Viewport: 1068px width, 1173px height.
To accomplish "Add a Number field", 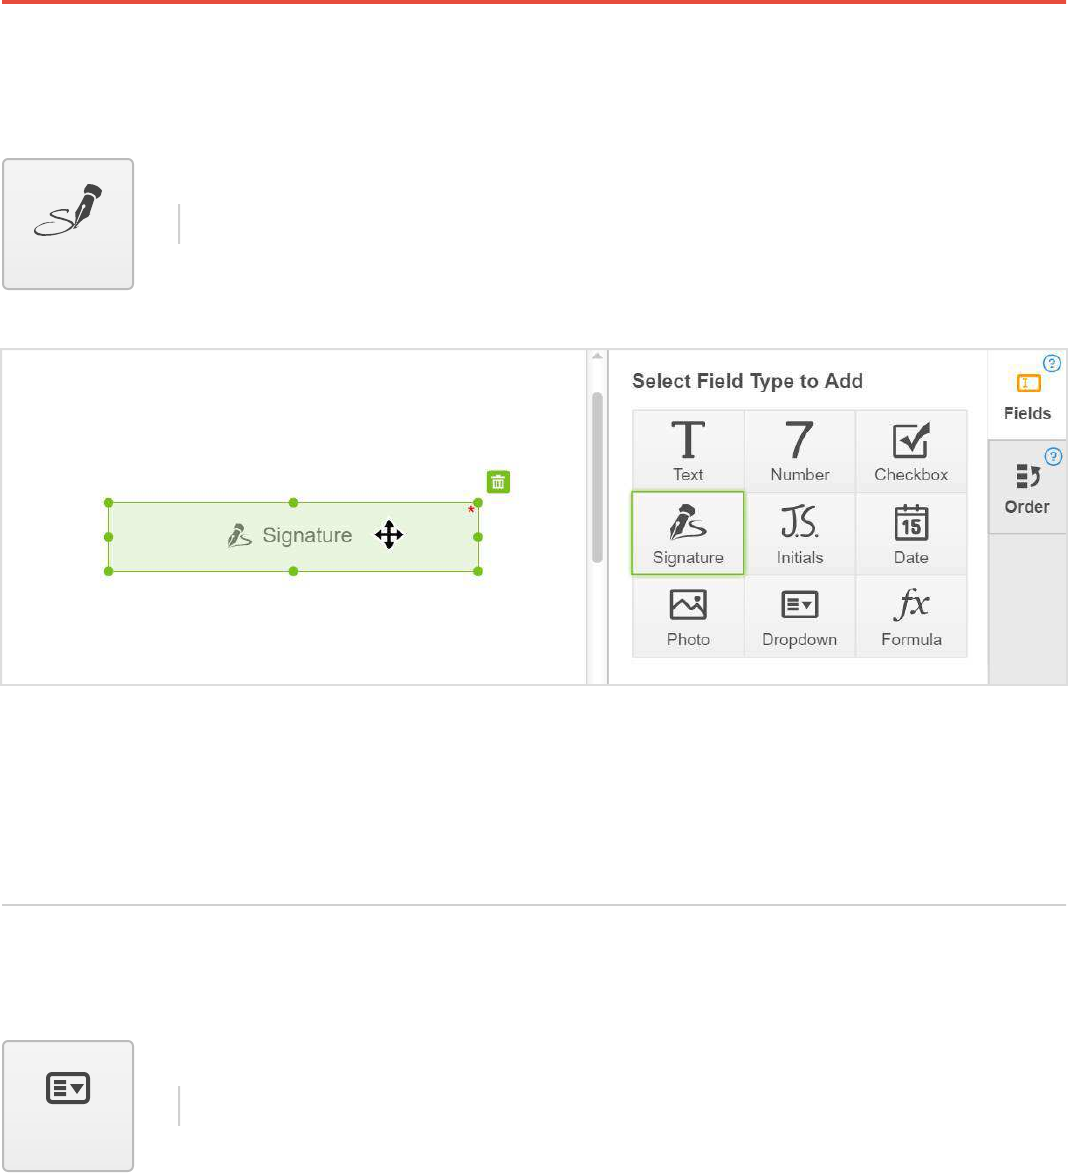I will [799, 450].
